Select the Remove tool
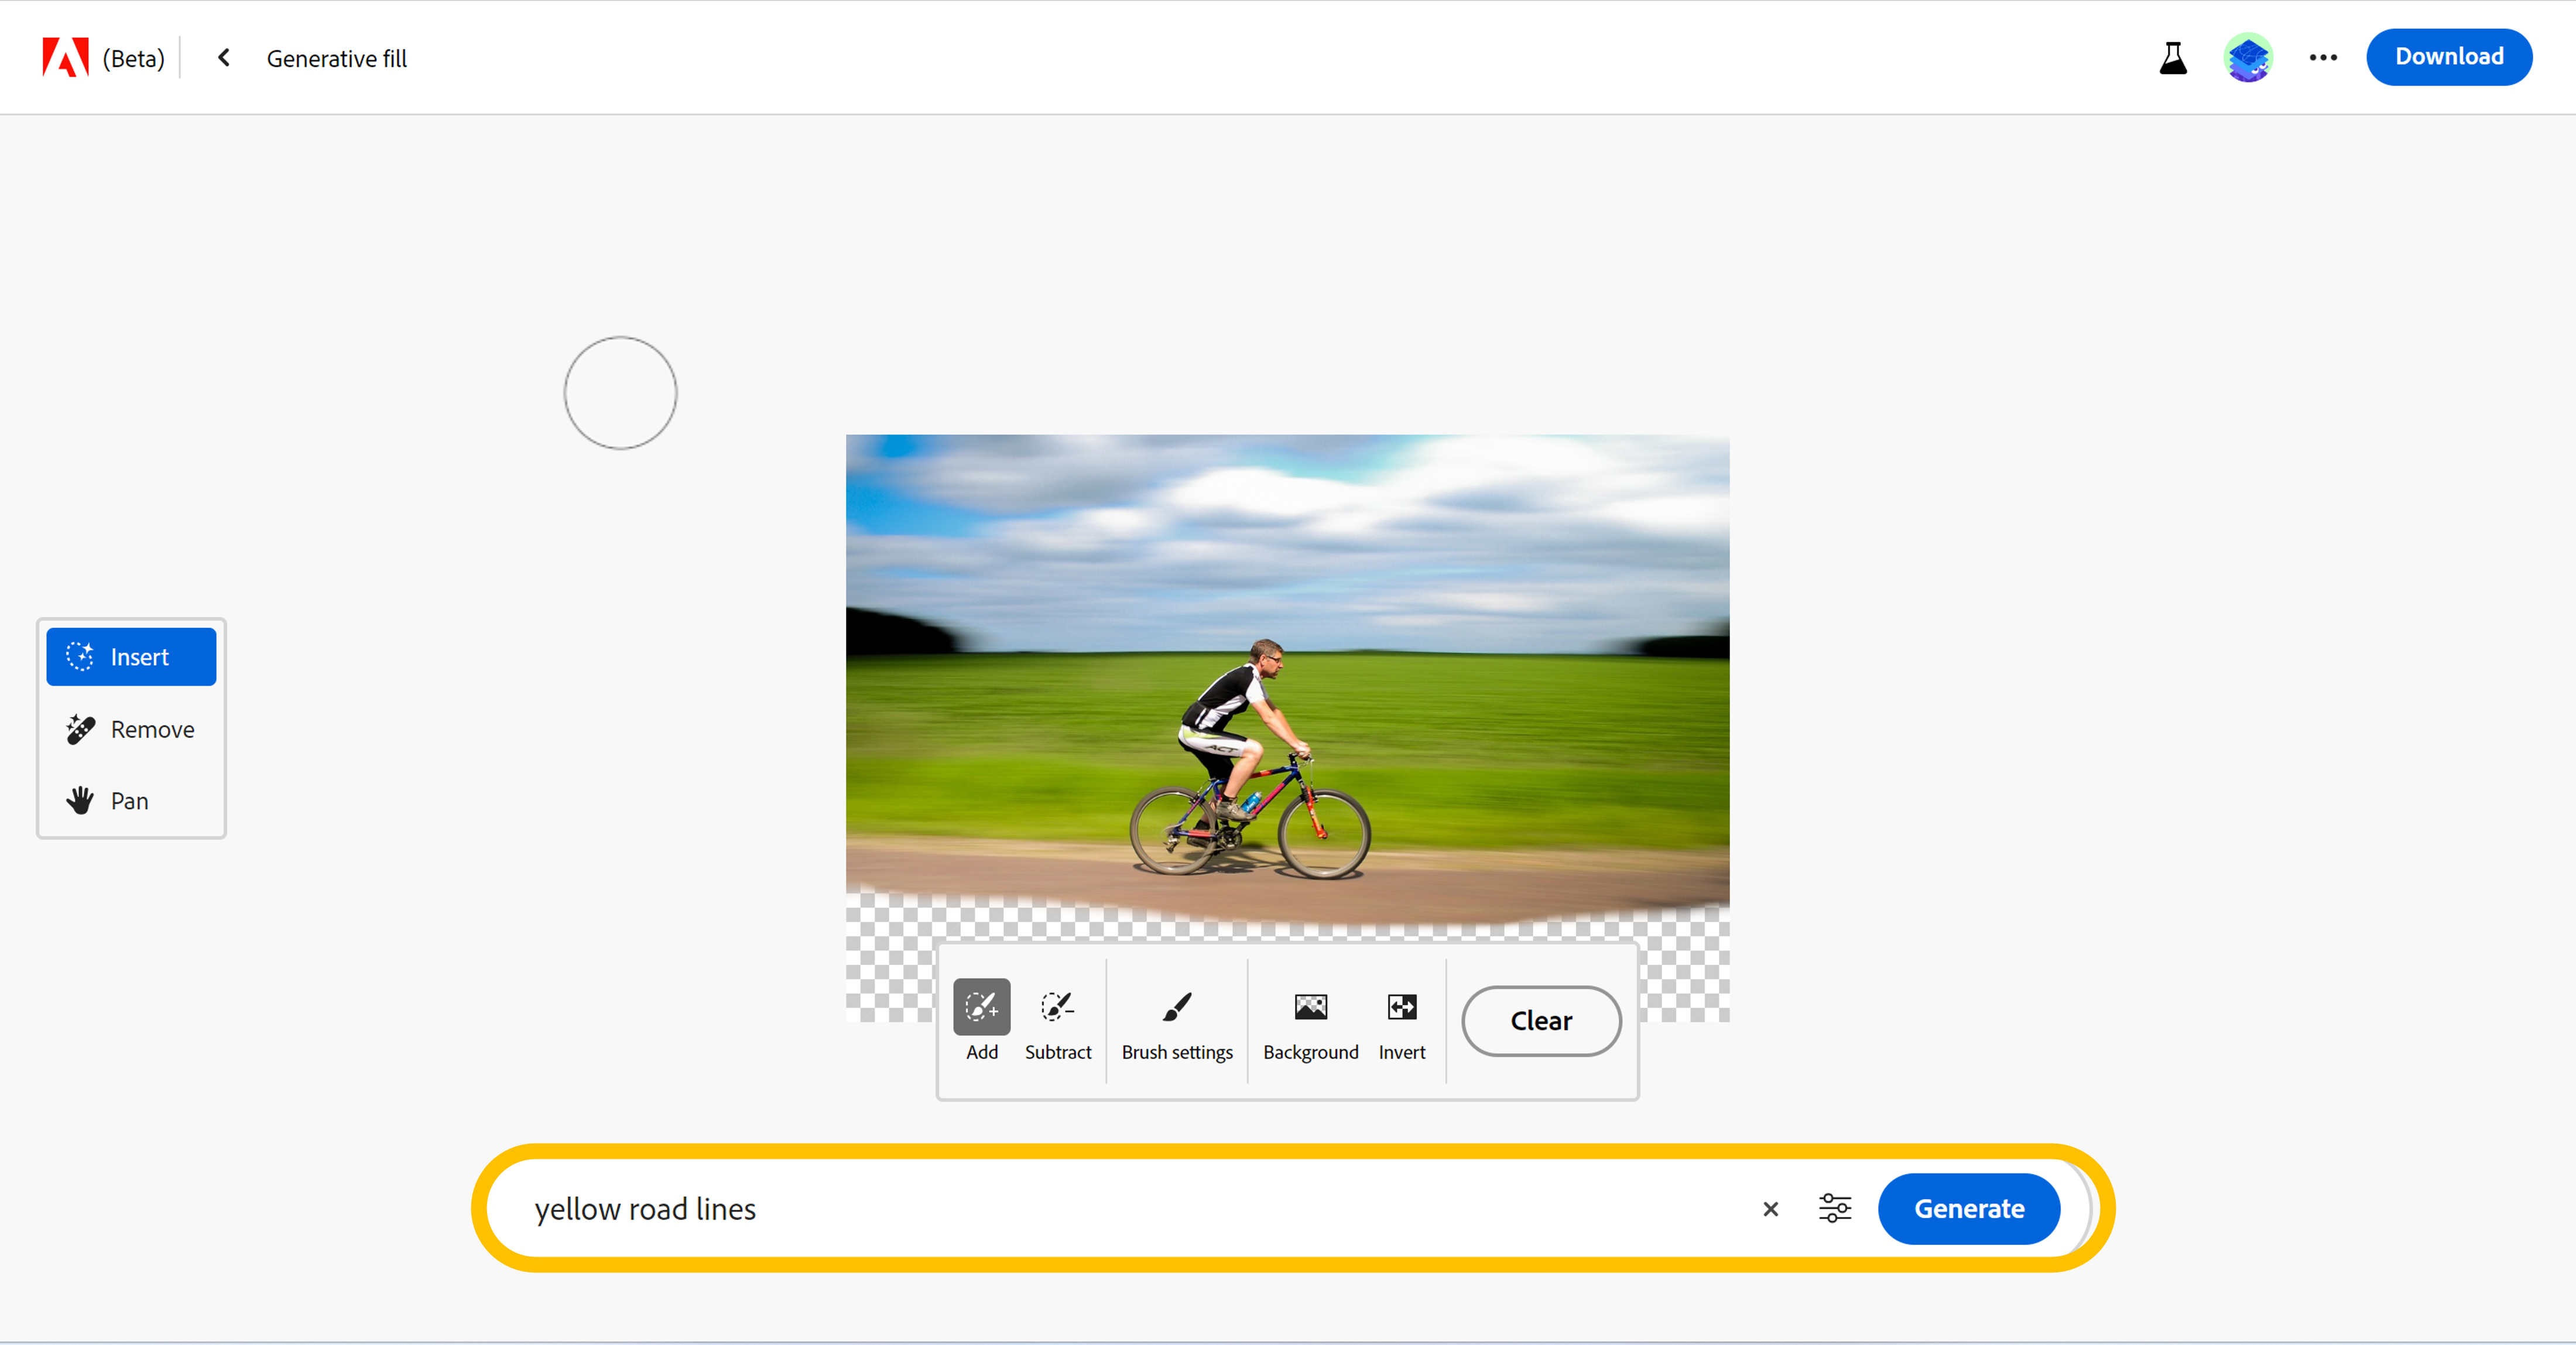 click(x=131, y=730)
